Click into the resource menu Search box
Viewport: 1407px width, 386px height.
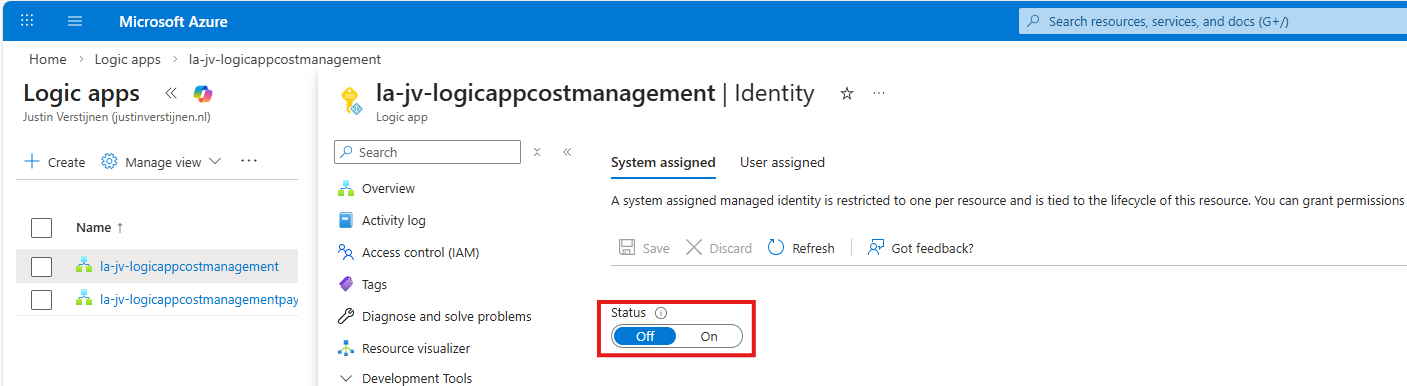coord(427,152)
